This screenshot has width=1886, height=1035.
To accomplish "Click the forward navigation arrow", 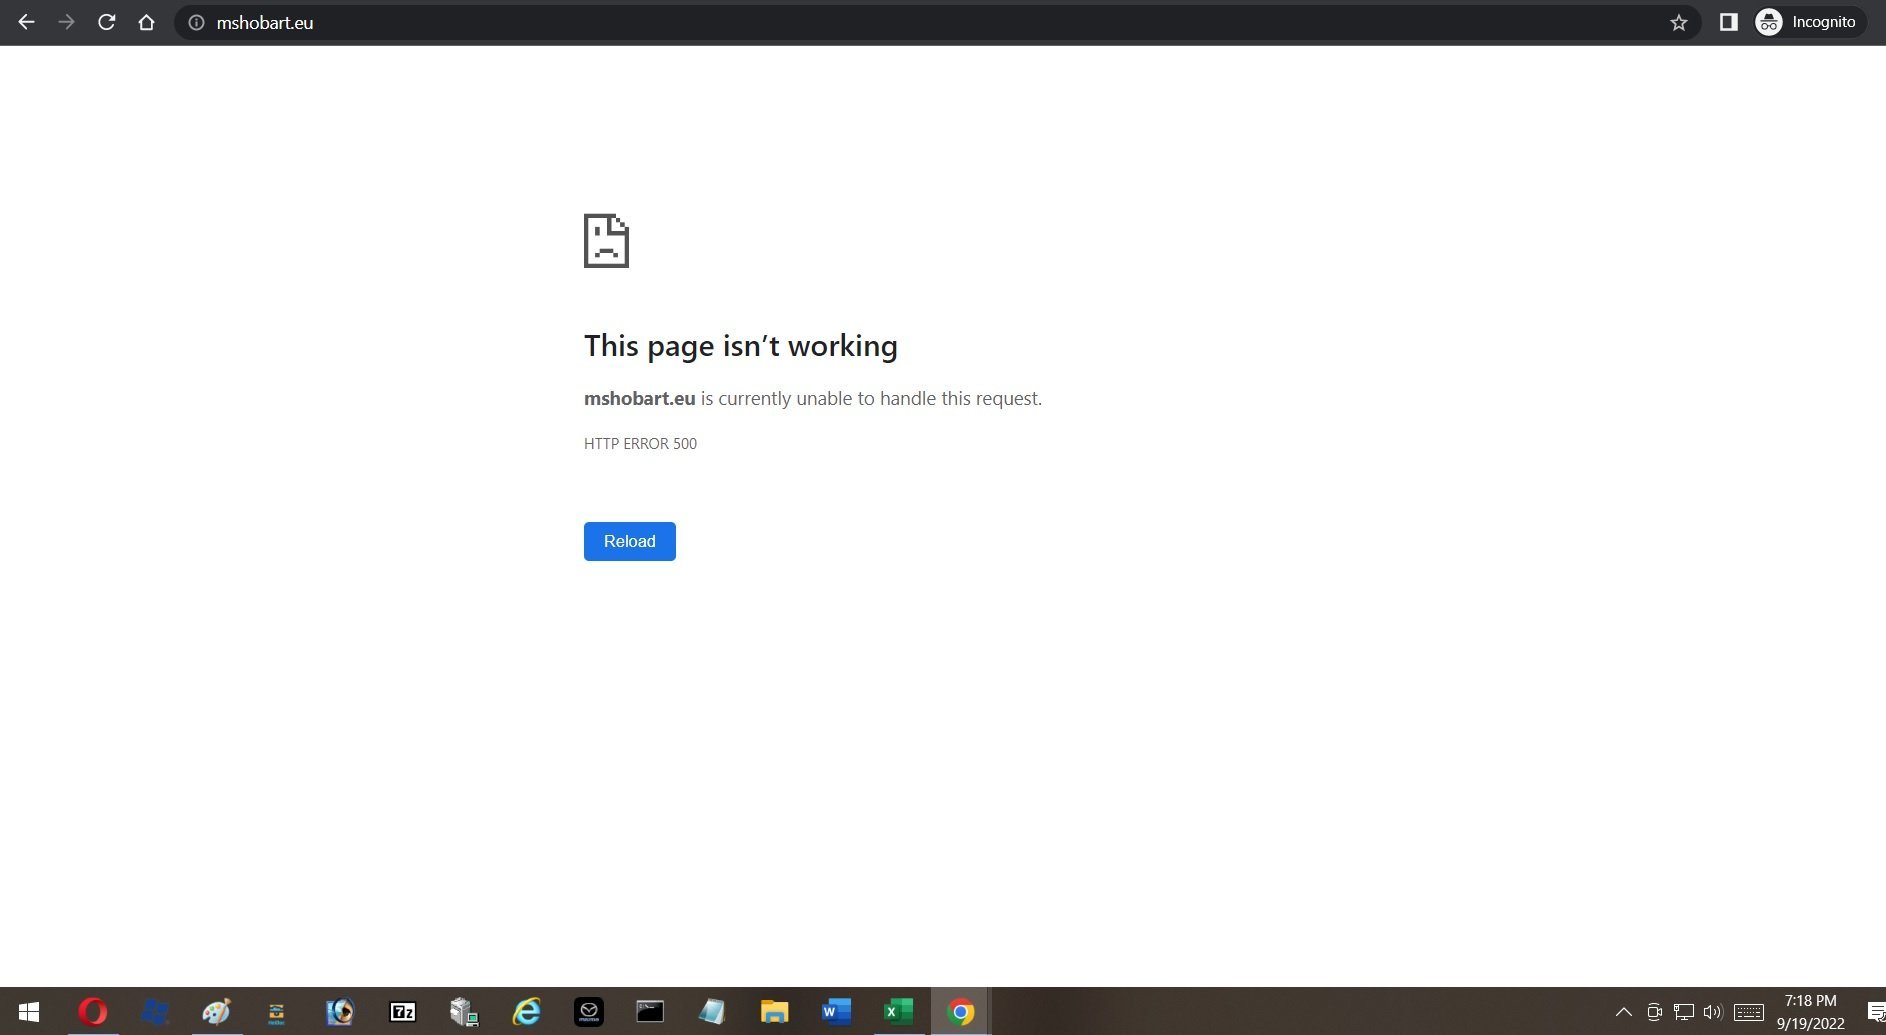I will pos(67,22).
